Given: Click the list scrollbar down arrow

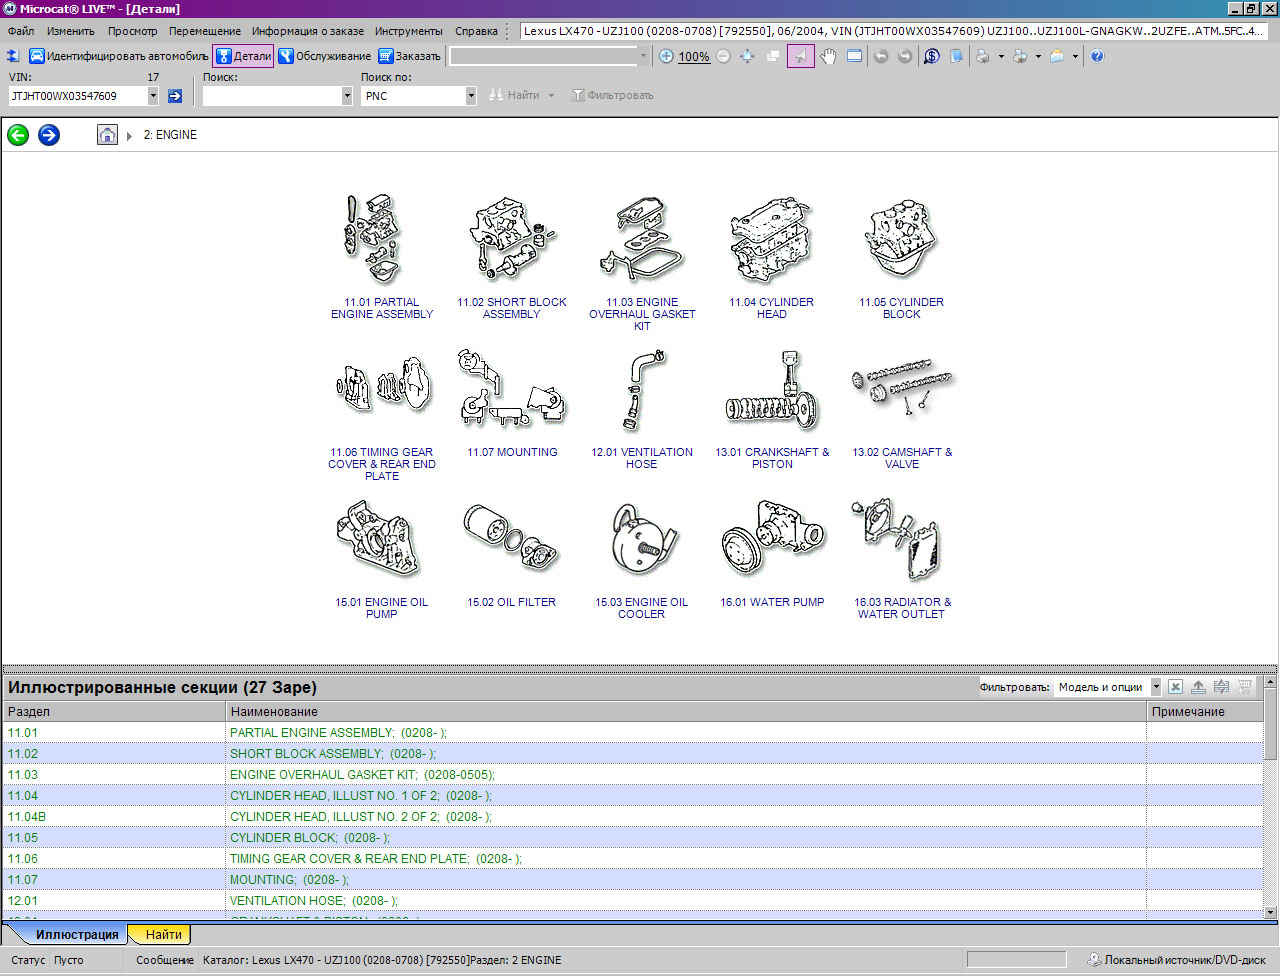Looking at the screenshot, I should coord(1270,912).
